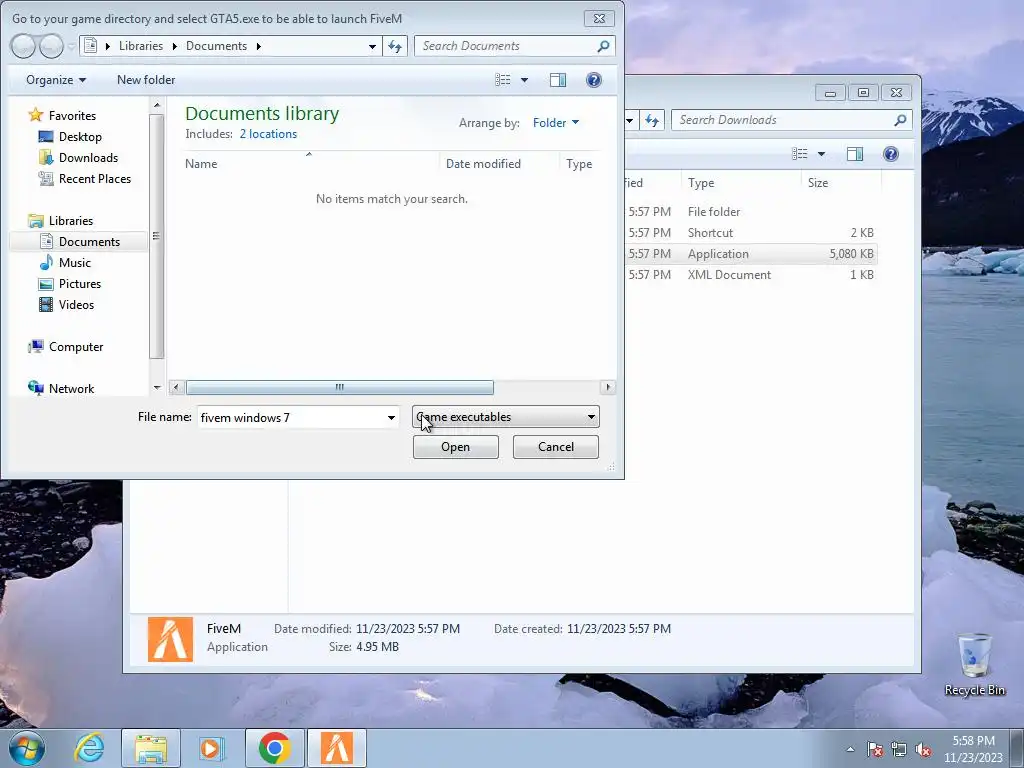Switch to Google Chrome on the taskbar

(x=274, y=748)
